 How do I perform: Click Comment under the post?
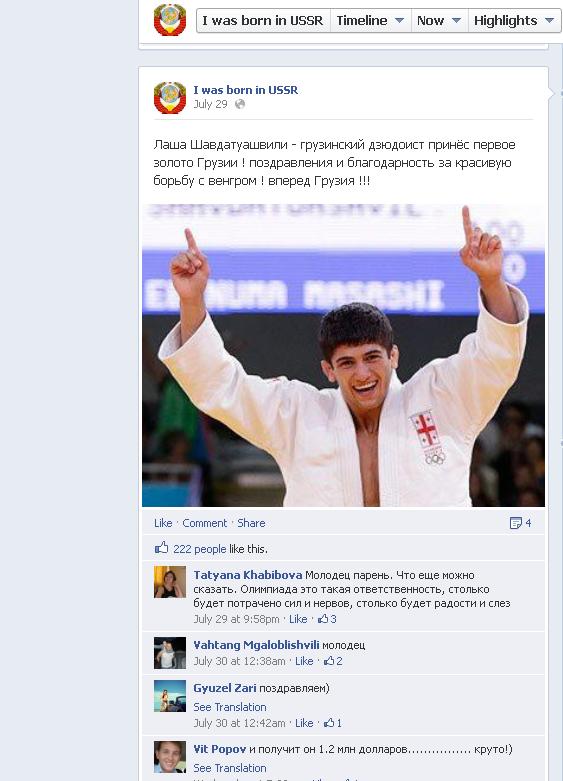click(204, 523)
